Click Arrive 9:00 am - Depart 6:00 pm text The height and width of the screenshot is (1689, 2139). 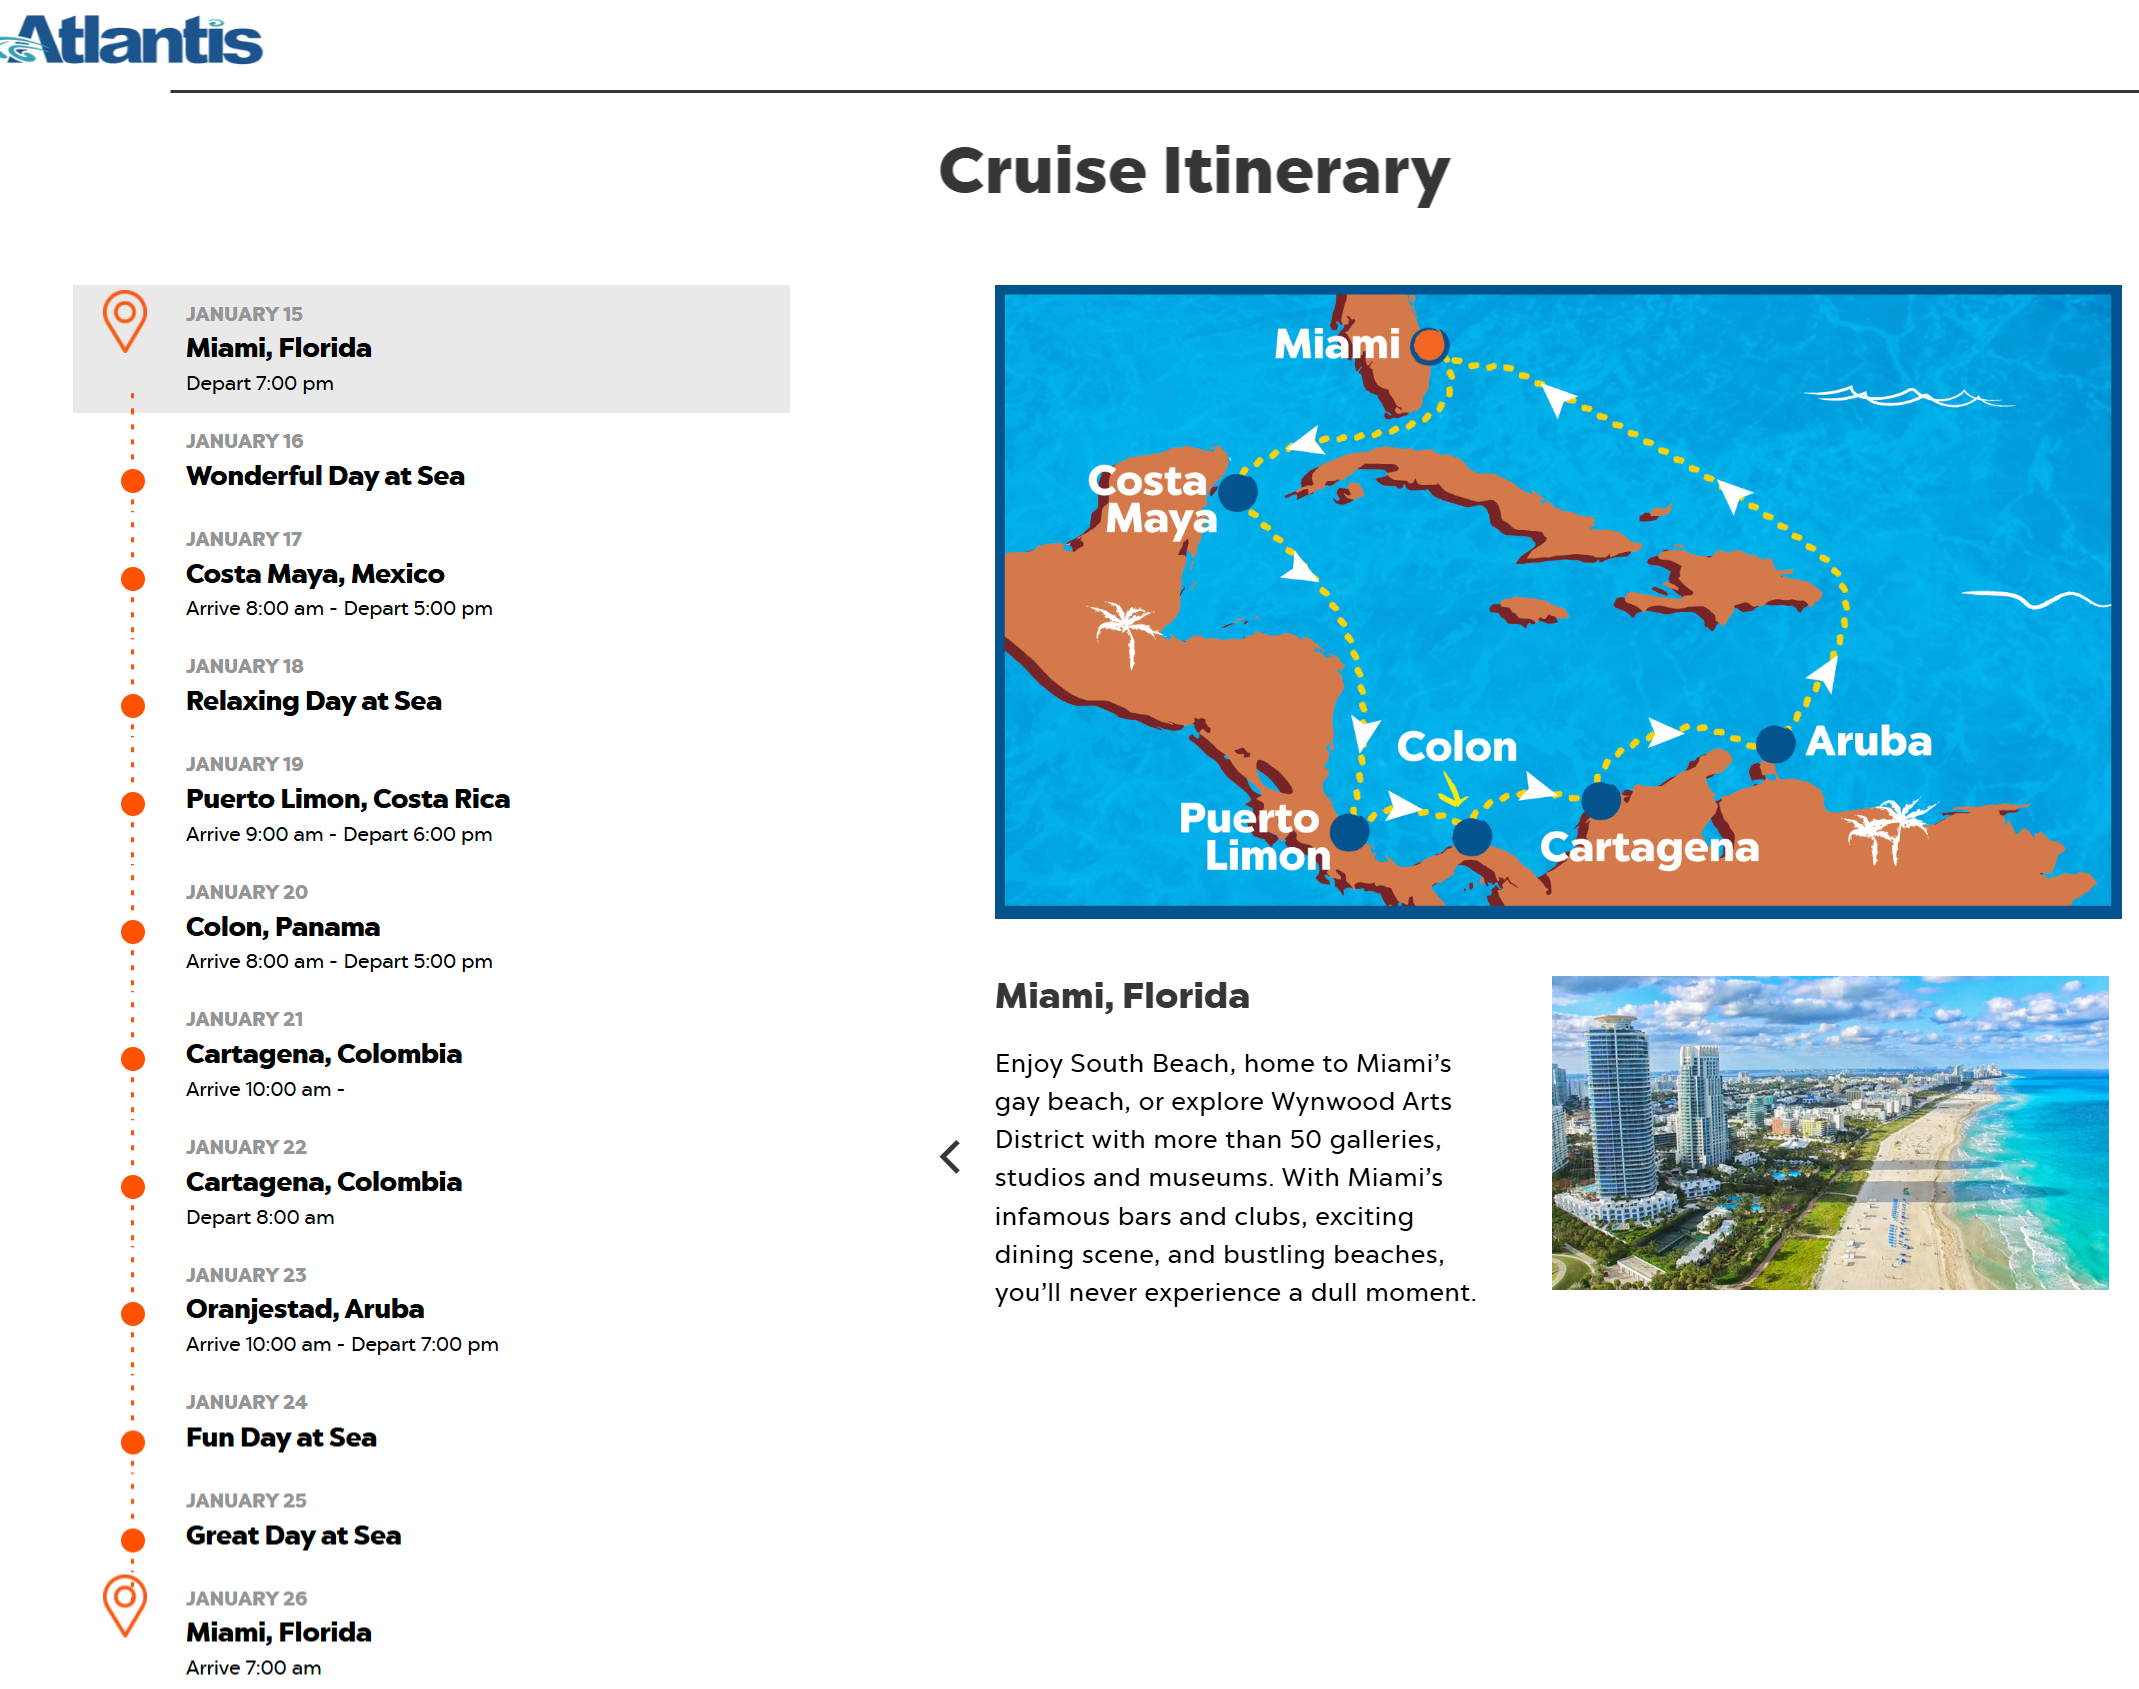click(x=339, y=834)
